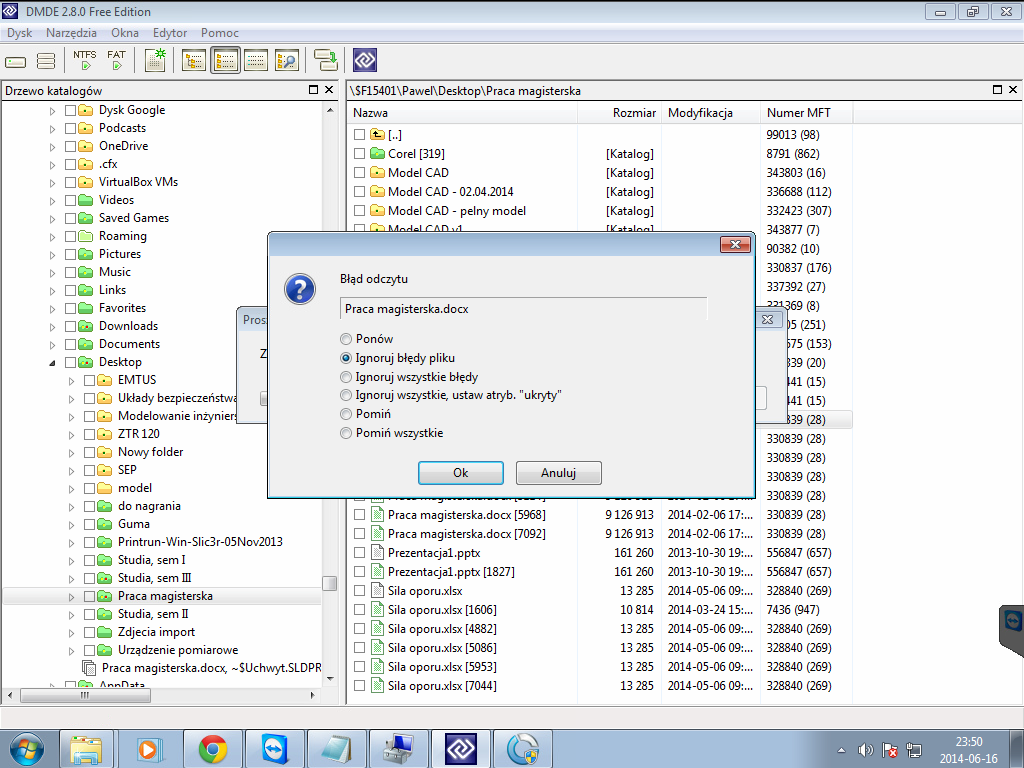Select Ignoruj wszystkie, ustaw atryb. ukryty
This screenshot has height=768, width=1024.
(345, 395)
